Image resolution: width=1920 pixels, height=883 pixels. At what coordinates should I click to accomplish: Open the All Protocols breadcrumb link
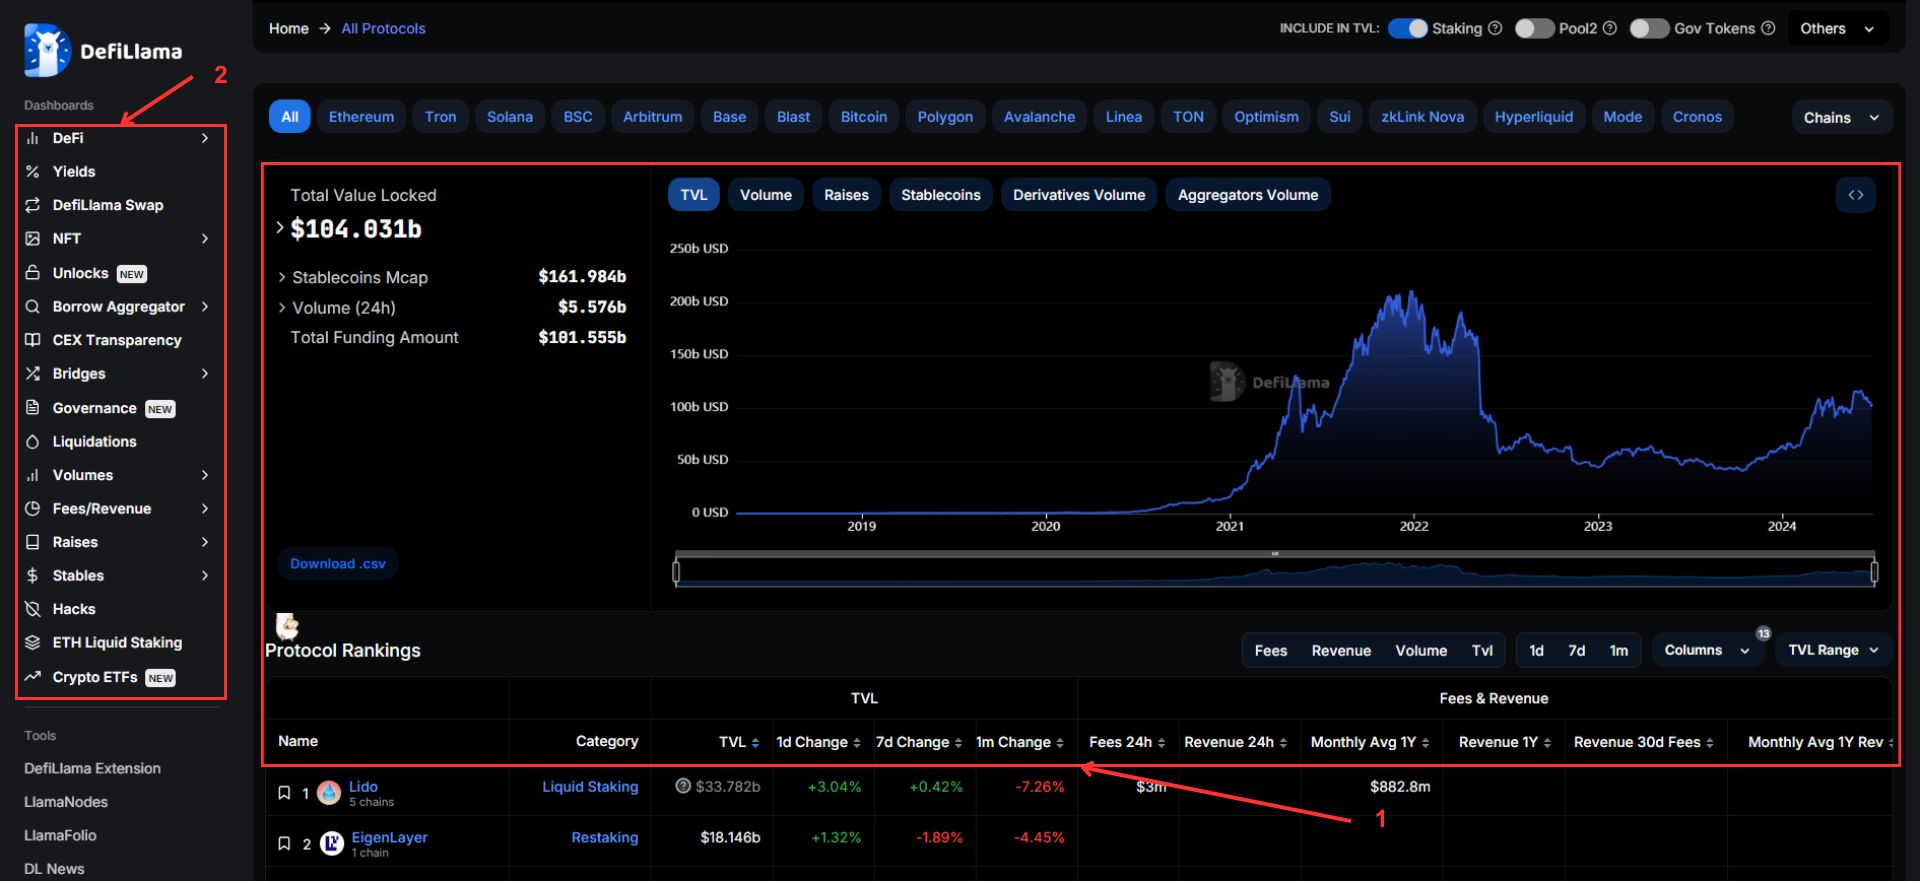click(x=383, y=29)
